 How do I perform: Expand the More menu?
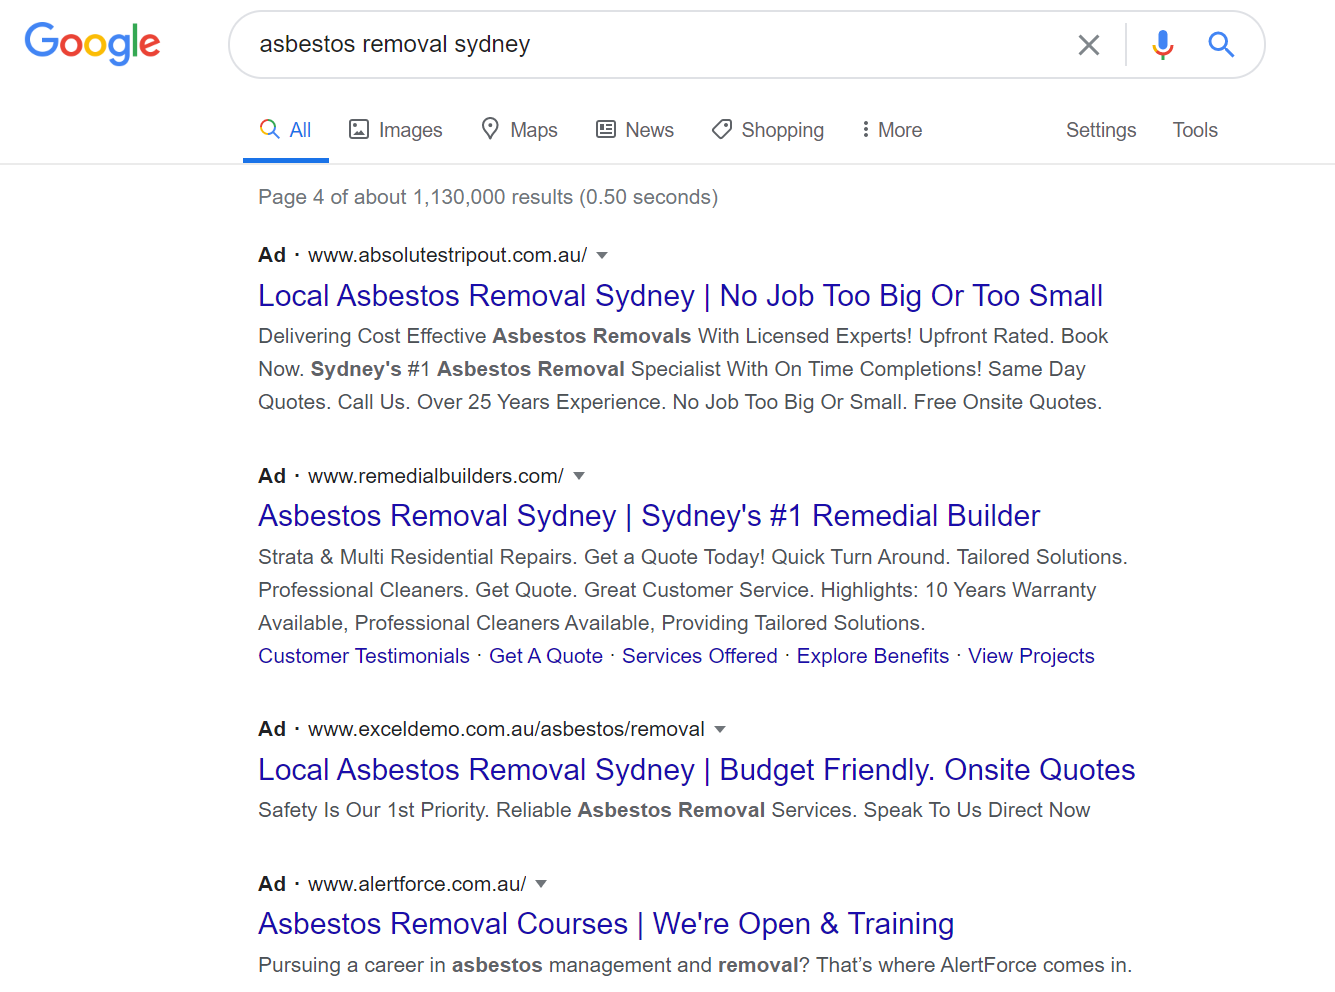click(891, 130)
